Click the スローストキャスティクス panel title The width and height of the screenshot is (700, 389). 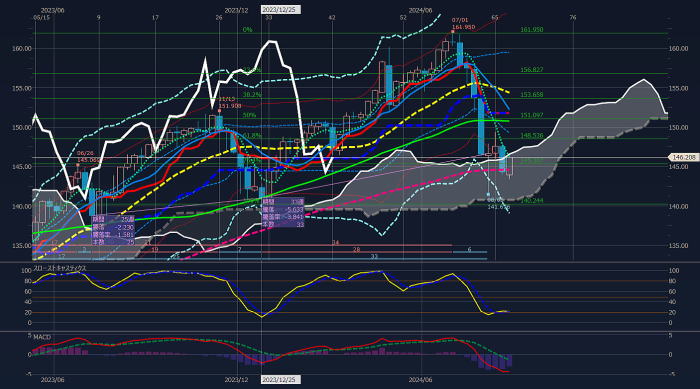(x=60, y=268)
